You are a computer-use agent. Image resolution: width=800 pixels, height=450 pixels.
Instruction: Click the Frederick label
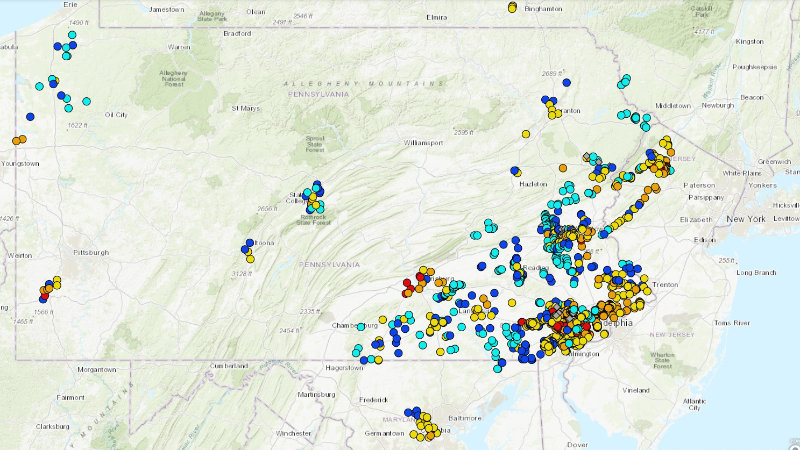(x=373, y=400)
